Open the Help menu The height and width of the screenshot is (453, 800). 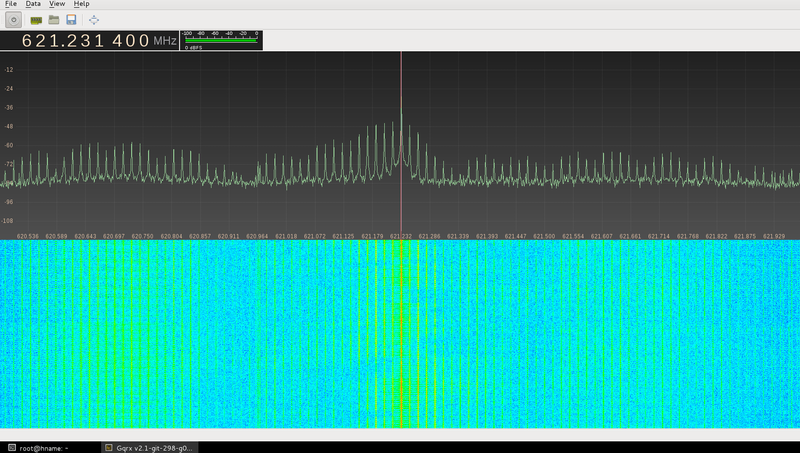click(x=81, y=4)
